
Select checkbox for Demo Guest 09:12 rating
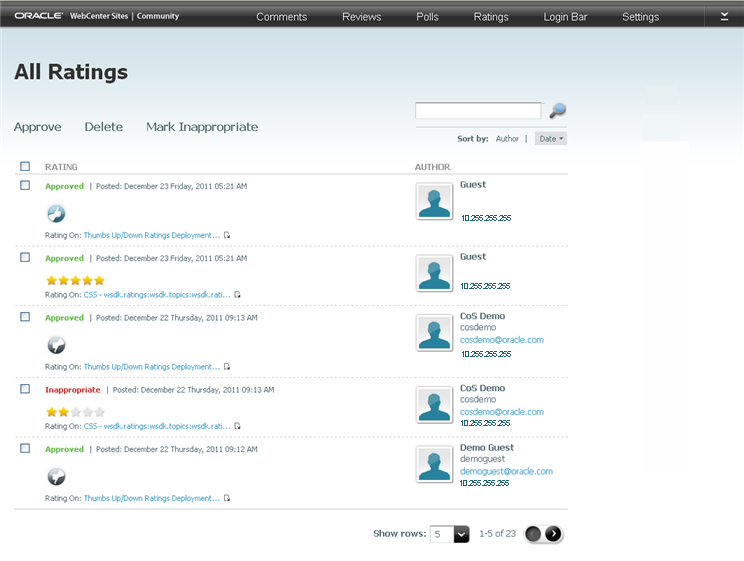pos(25,448)
